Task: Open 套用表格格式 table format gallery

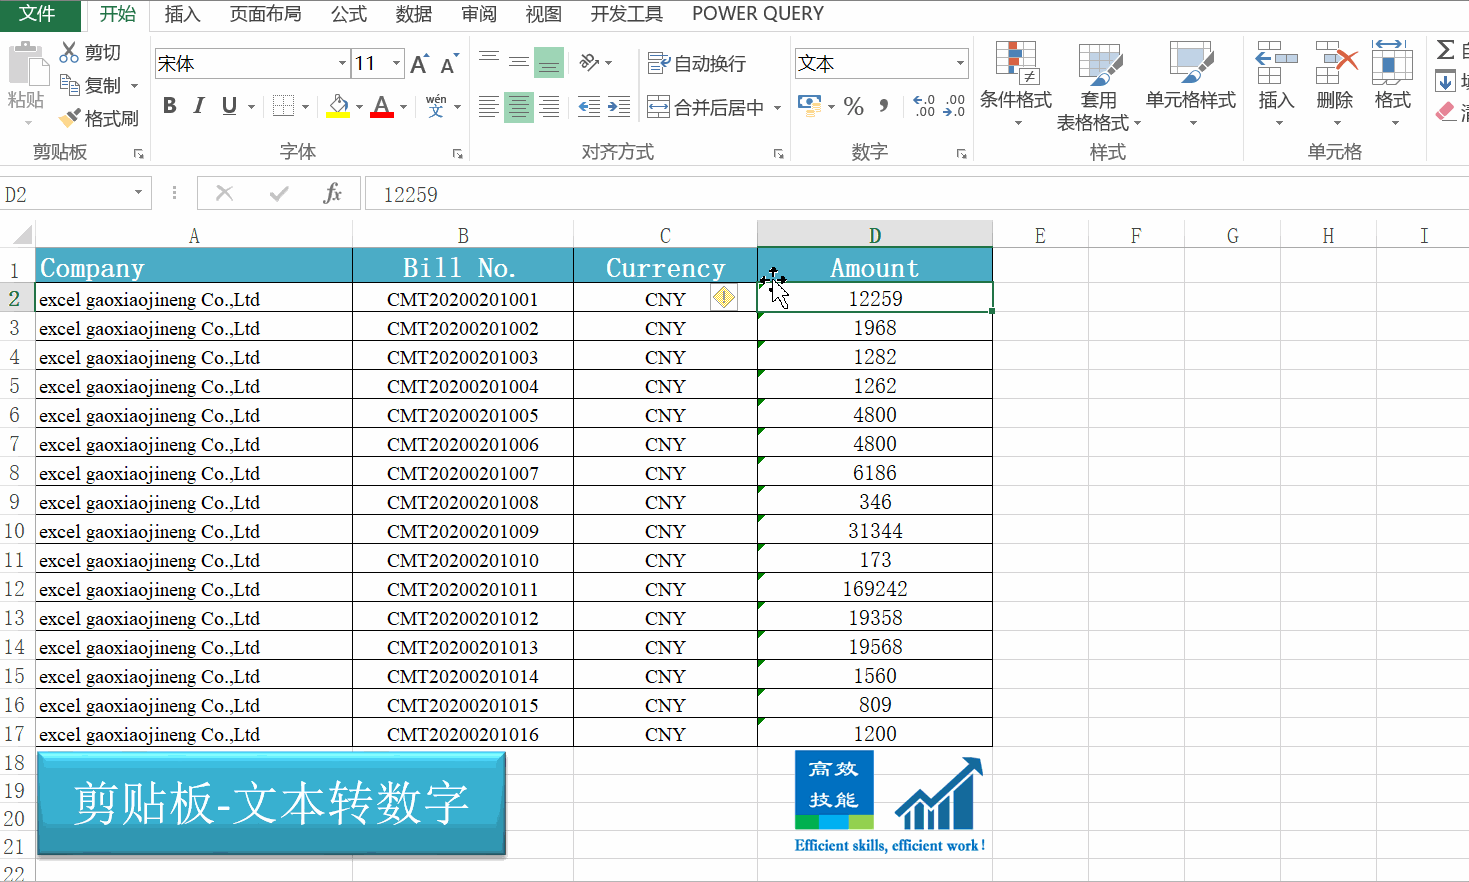Action: pos(1099,86)
